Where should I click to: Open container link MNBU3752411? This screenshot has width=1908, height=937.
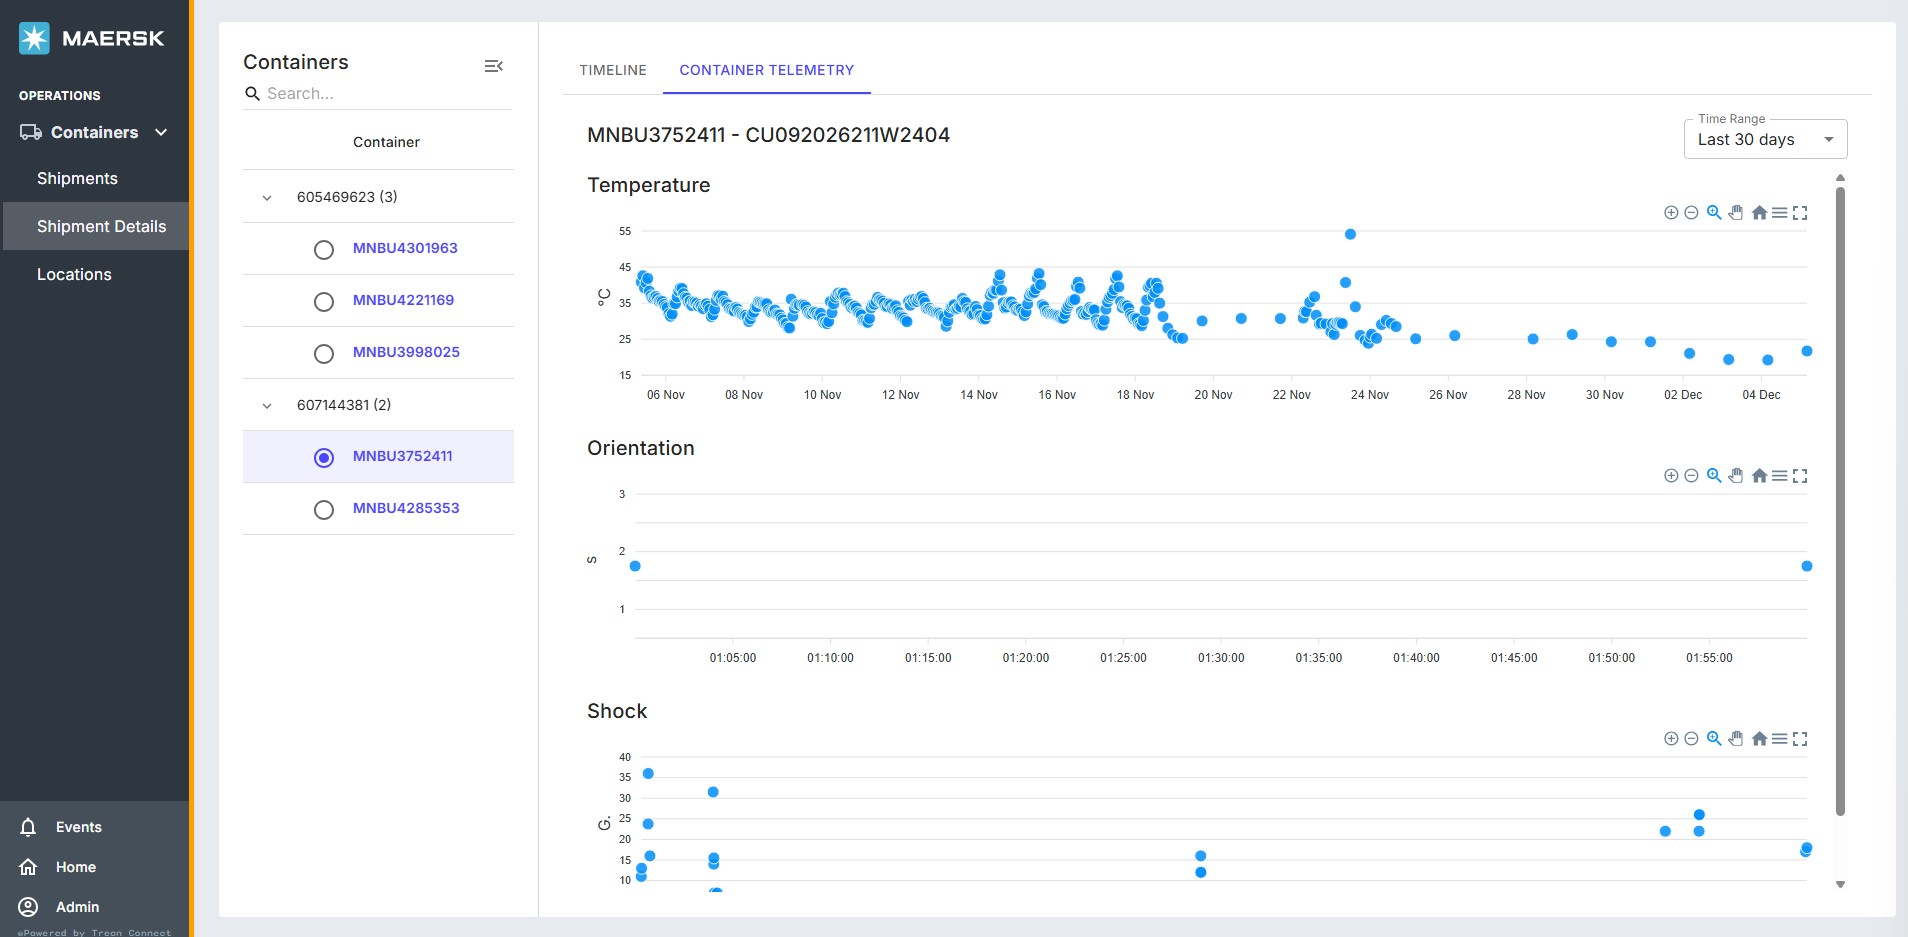(402, 456)
